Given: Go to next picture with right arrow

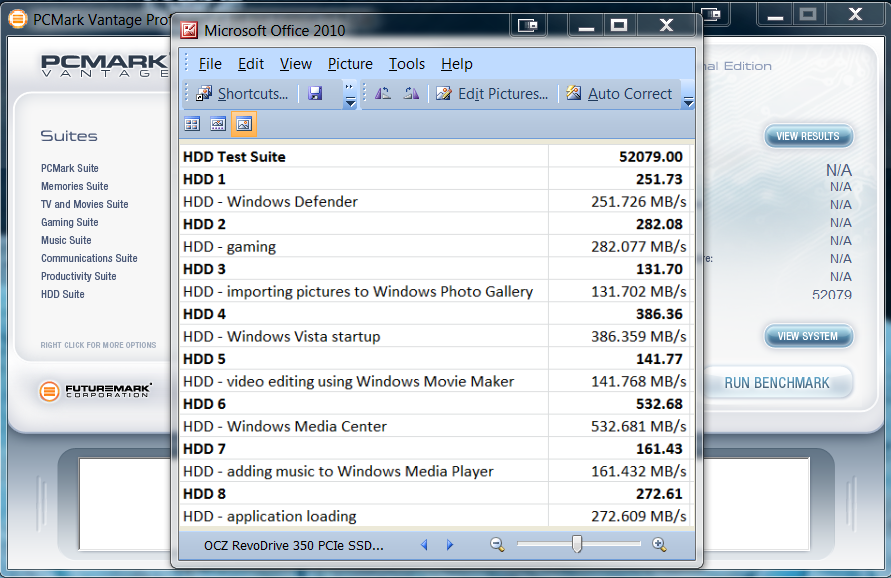Looking at the screenshot, I should (450, 545).
